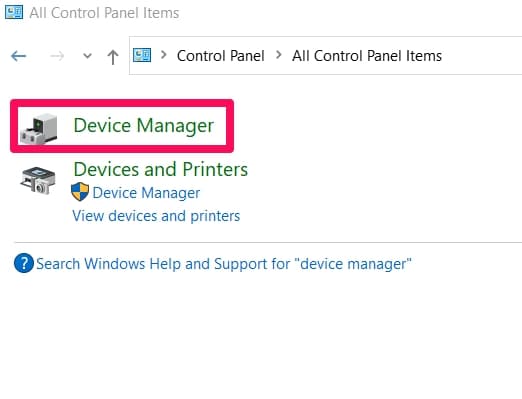
Task: Click the Control Panel icon in address bar
Action: (142, 55)
